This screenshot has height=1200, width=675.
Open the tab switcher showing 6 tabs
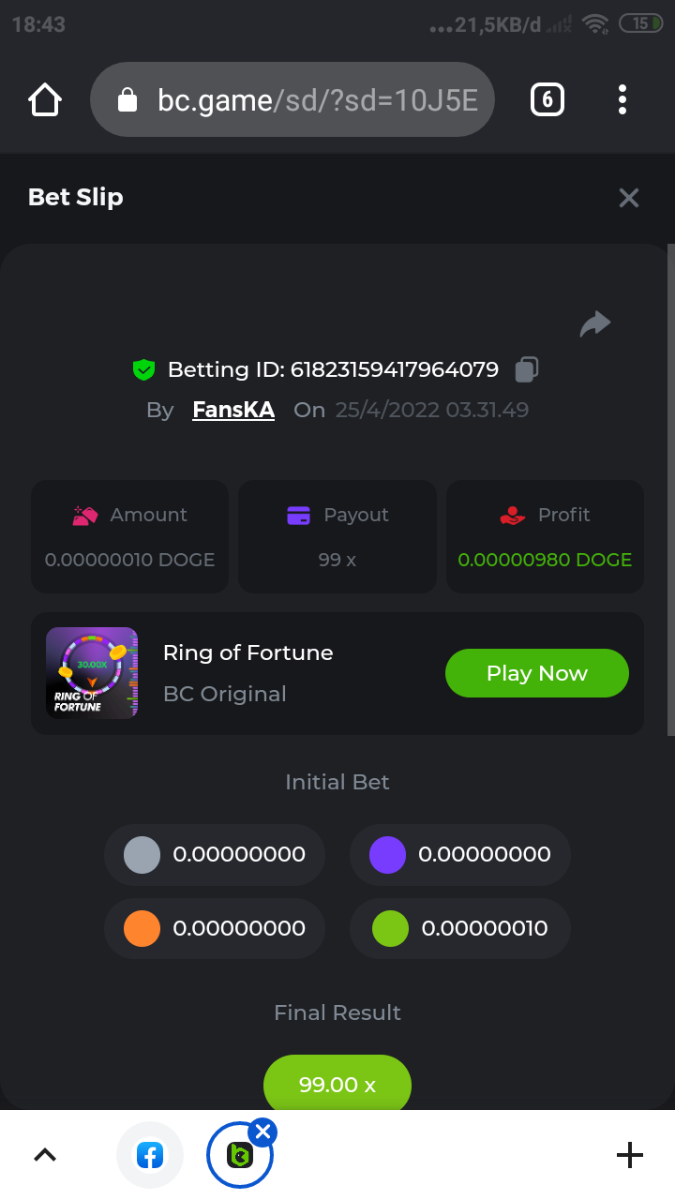547,100
